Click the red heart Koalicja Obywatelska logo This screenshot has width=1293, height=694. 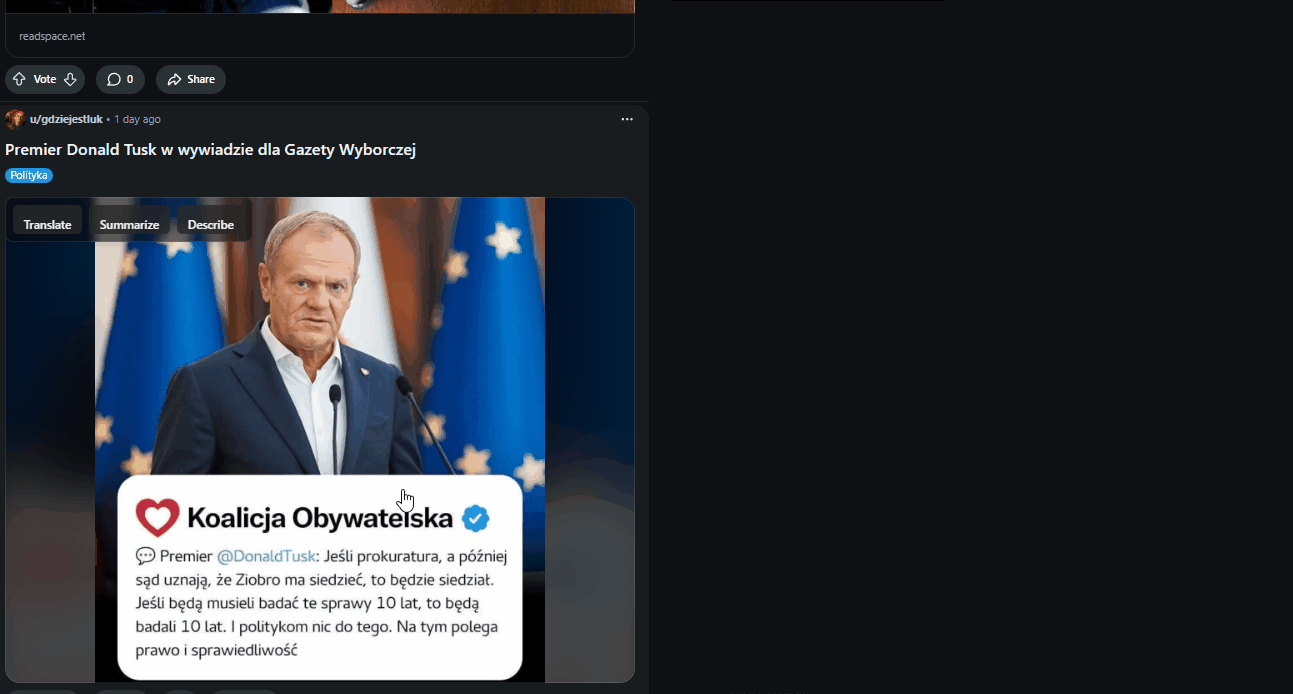tap(157, 517)
